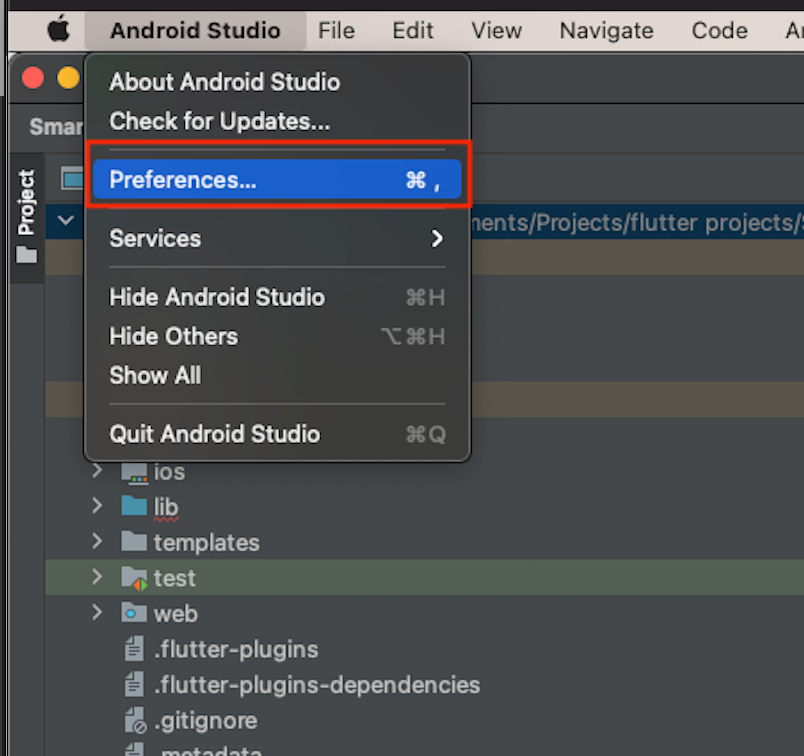Click the ios folder icon
The width and height of the screenshot is (804, 756).
[x=134, y=472]
